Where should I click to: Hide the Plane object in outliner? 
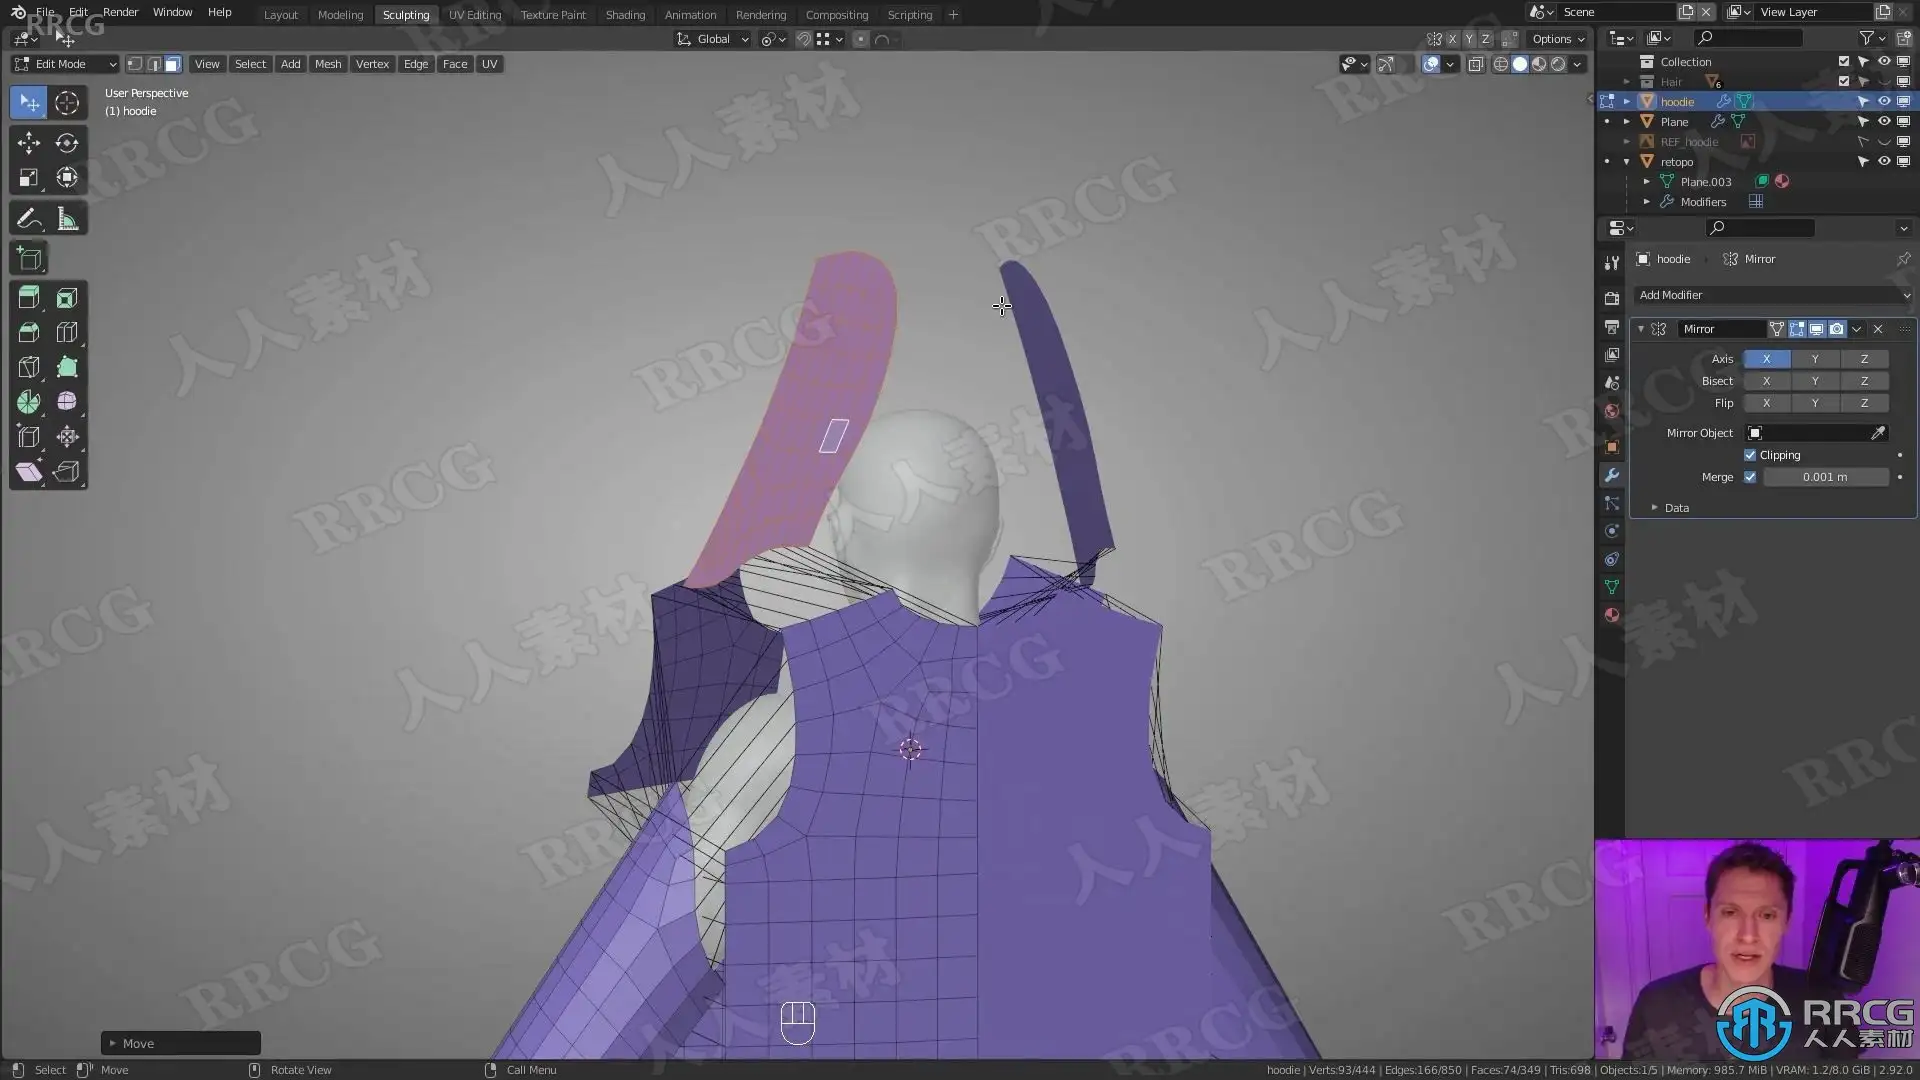tap(1884, 121)
